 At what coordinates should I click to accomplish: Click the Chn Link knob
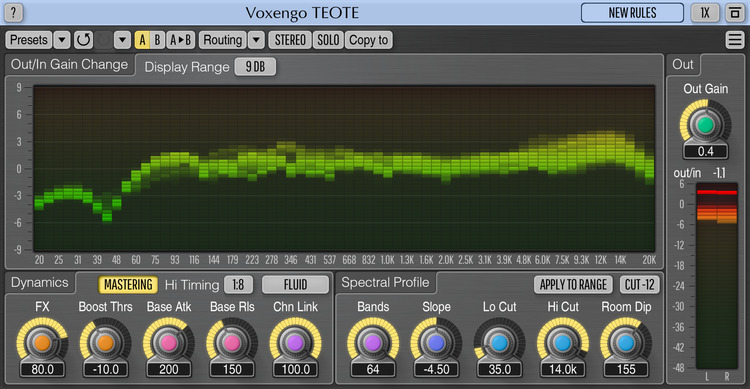tap(295, 343)
